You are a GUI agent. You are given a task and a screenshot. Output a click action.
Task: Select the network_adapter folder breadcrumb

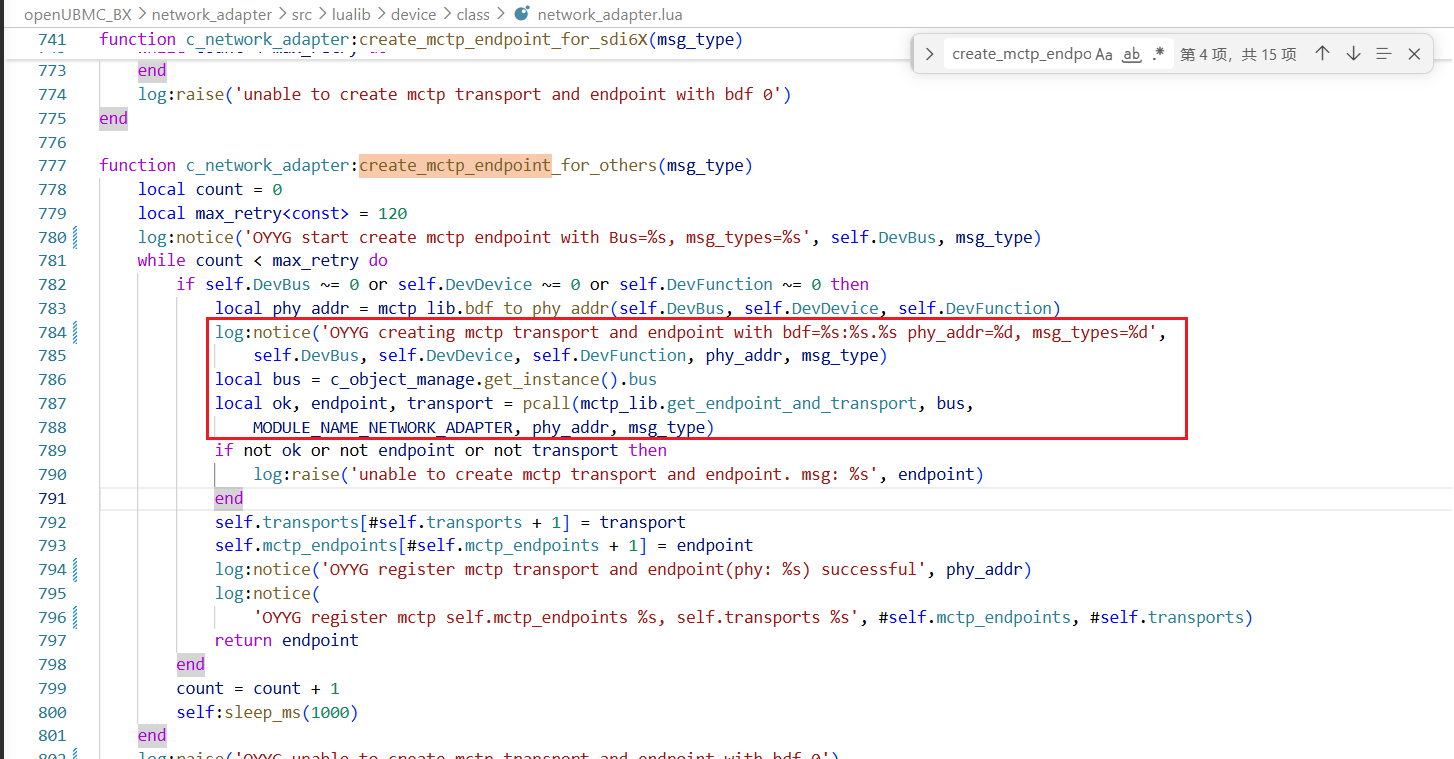pyautogui.click(x=210, y=14)
